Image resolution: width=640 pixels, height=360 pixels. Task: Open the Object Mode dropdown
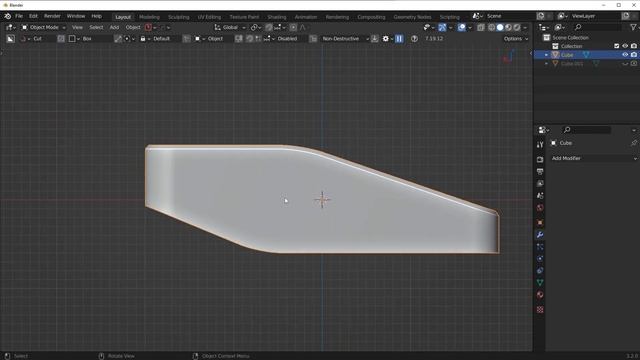(x=43, y=27)
